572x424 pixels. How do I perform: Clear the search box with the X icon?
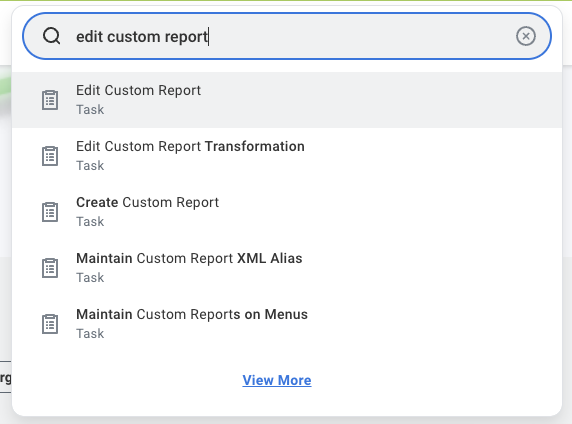[x=526, y=36]
